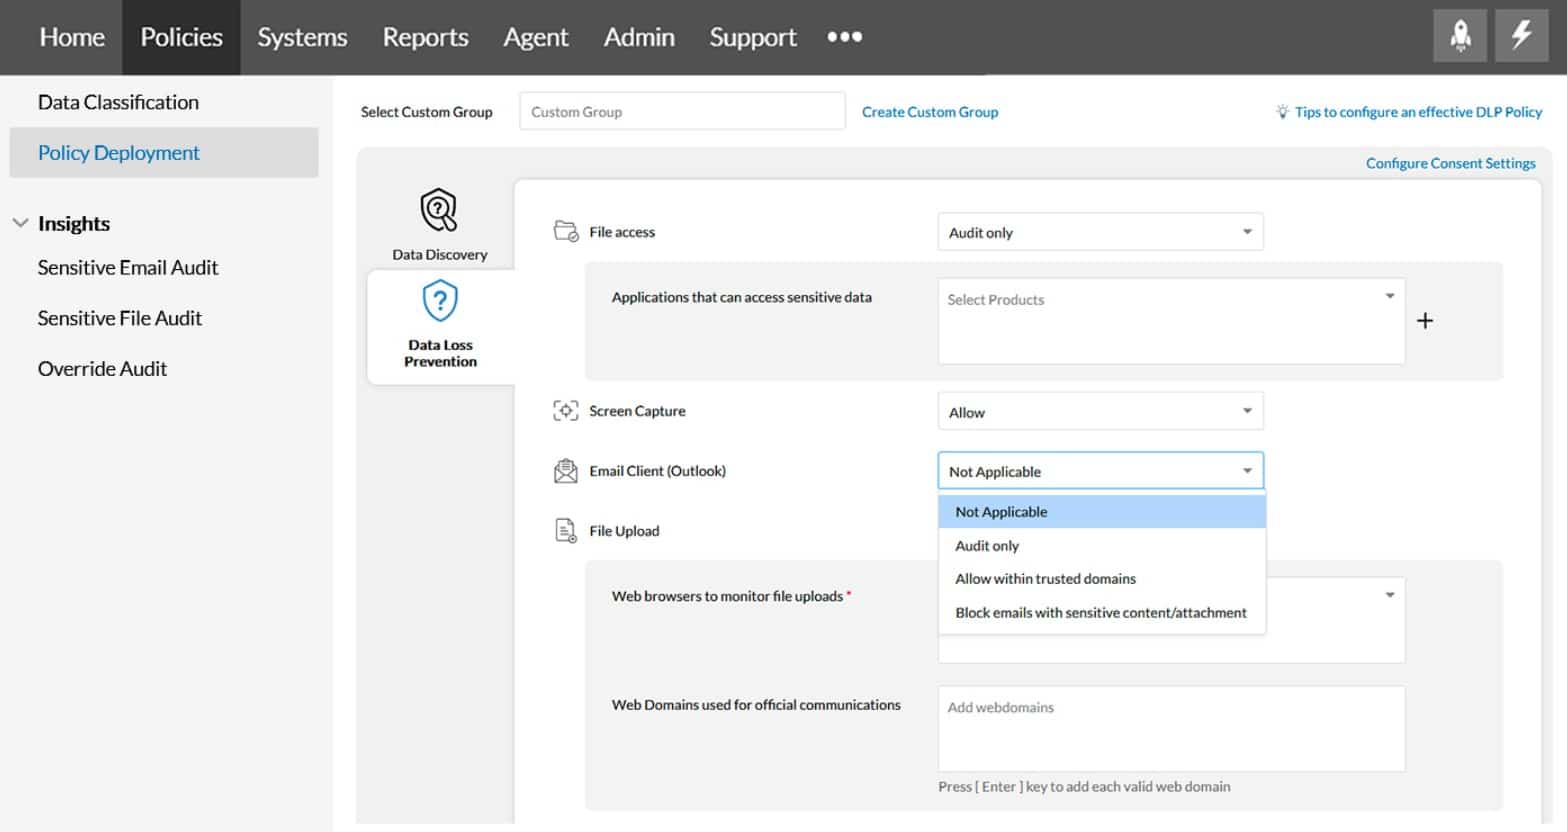Click the Email Client envelope icon
Image resolution: width=1567 pixels, height=832 pixels.
[566, 471]
